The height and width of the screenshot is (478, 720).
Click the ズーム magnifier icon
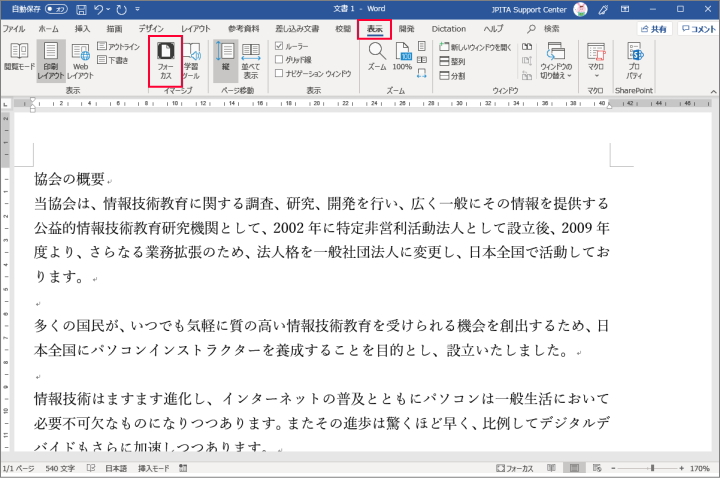[x=376, y=58]
